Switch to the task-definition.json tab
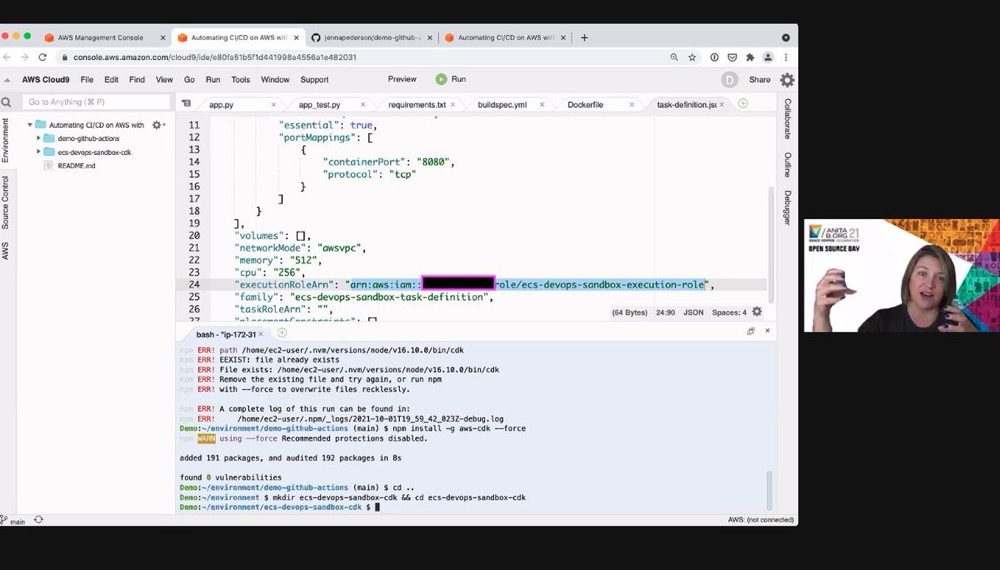 [688, 105]
